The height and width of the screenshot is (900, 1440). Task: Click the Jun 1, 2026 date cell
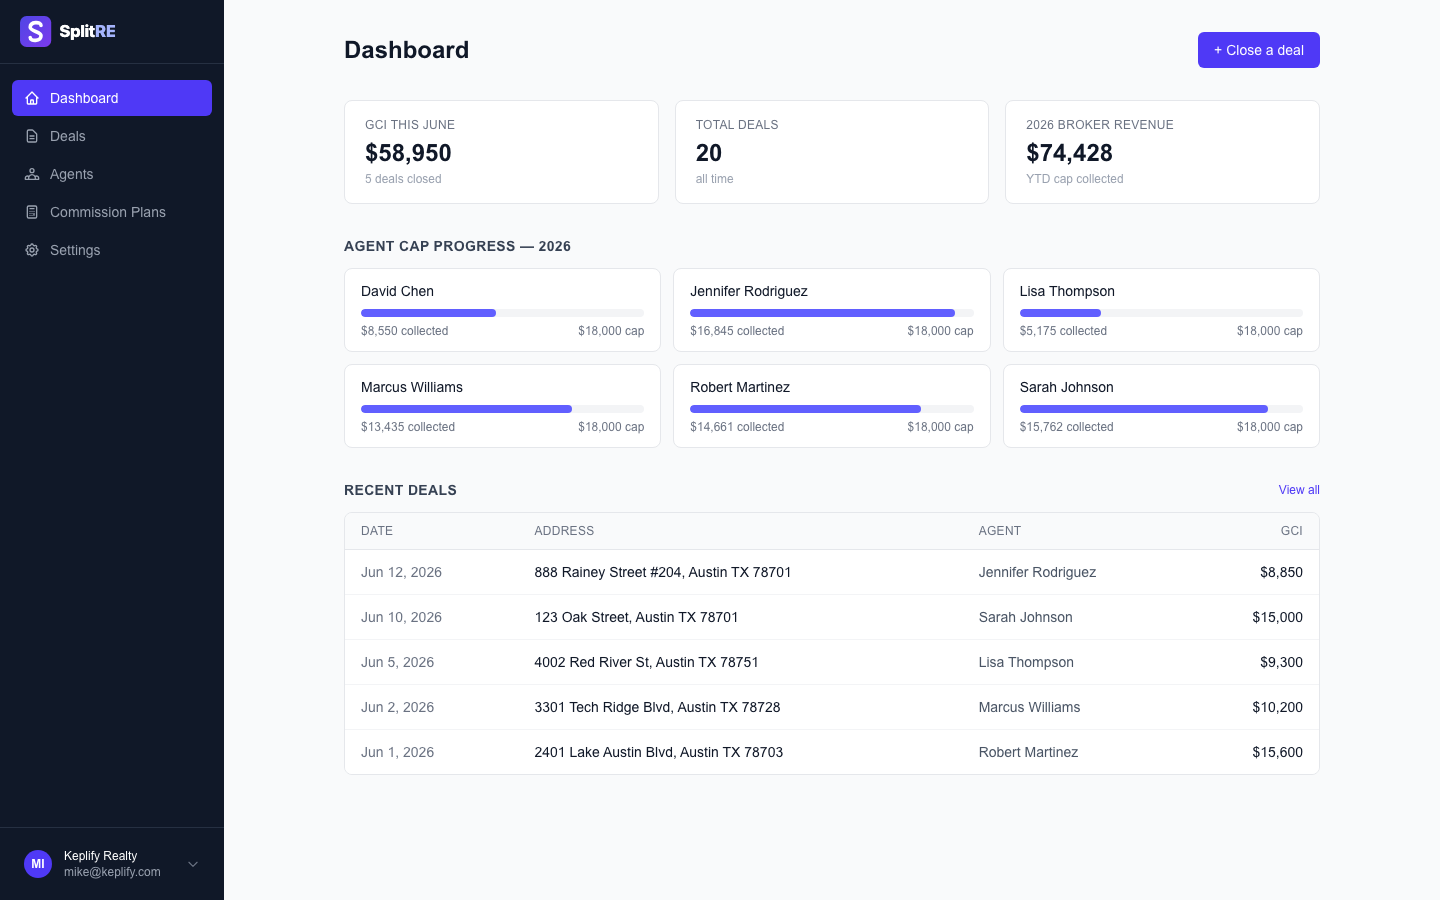tap(397, 752)
